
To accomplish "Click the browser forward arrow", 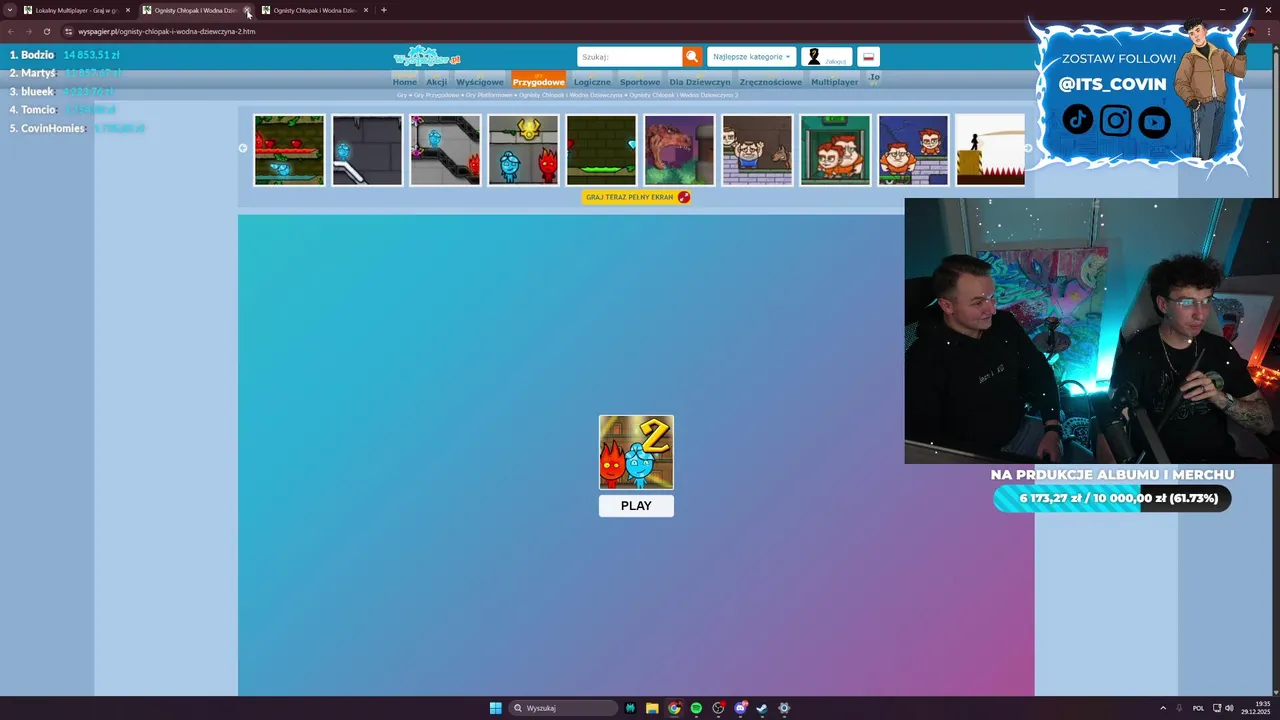I will click(28, 31).
